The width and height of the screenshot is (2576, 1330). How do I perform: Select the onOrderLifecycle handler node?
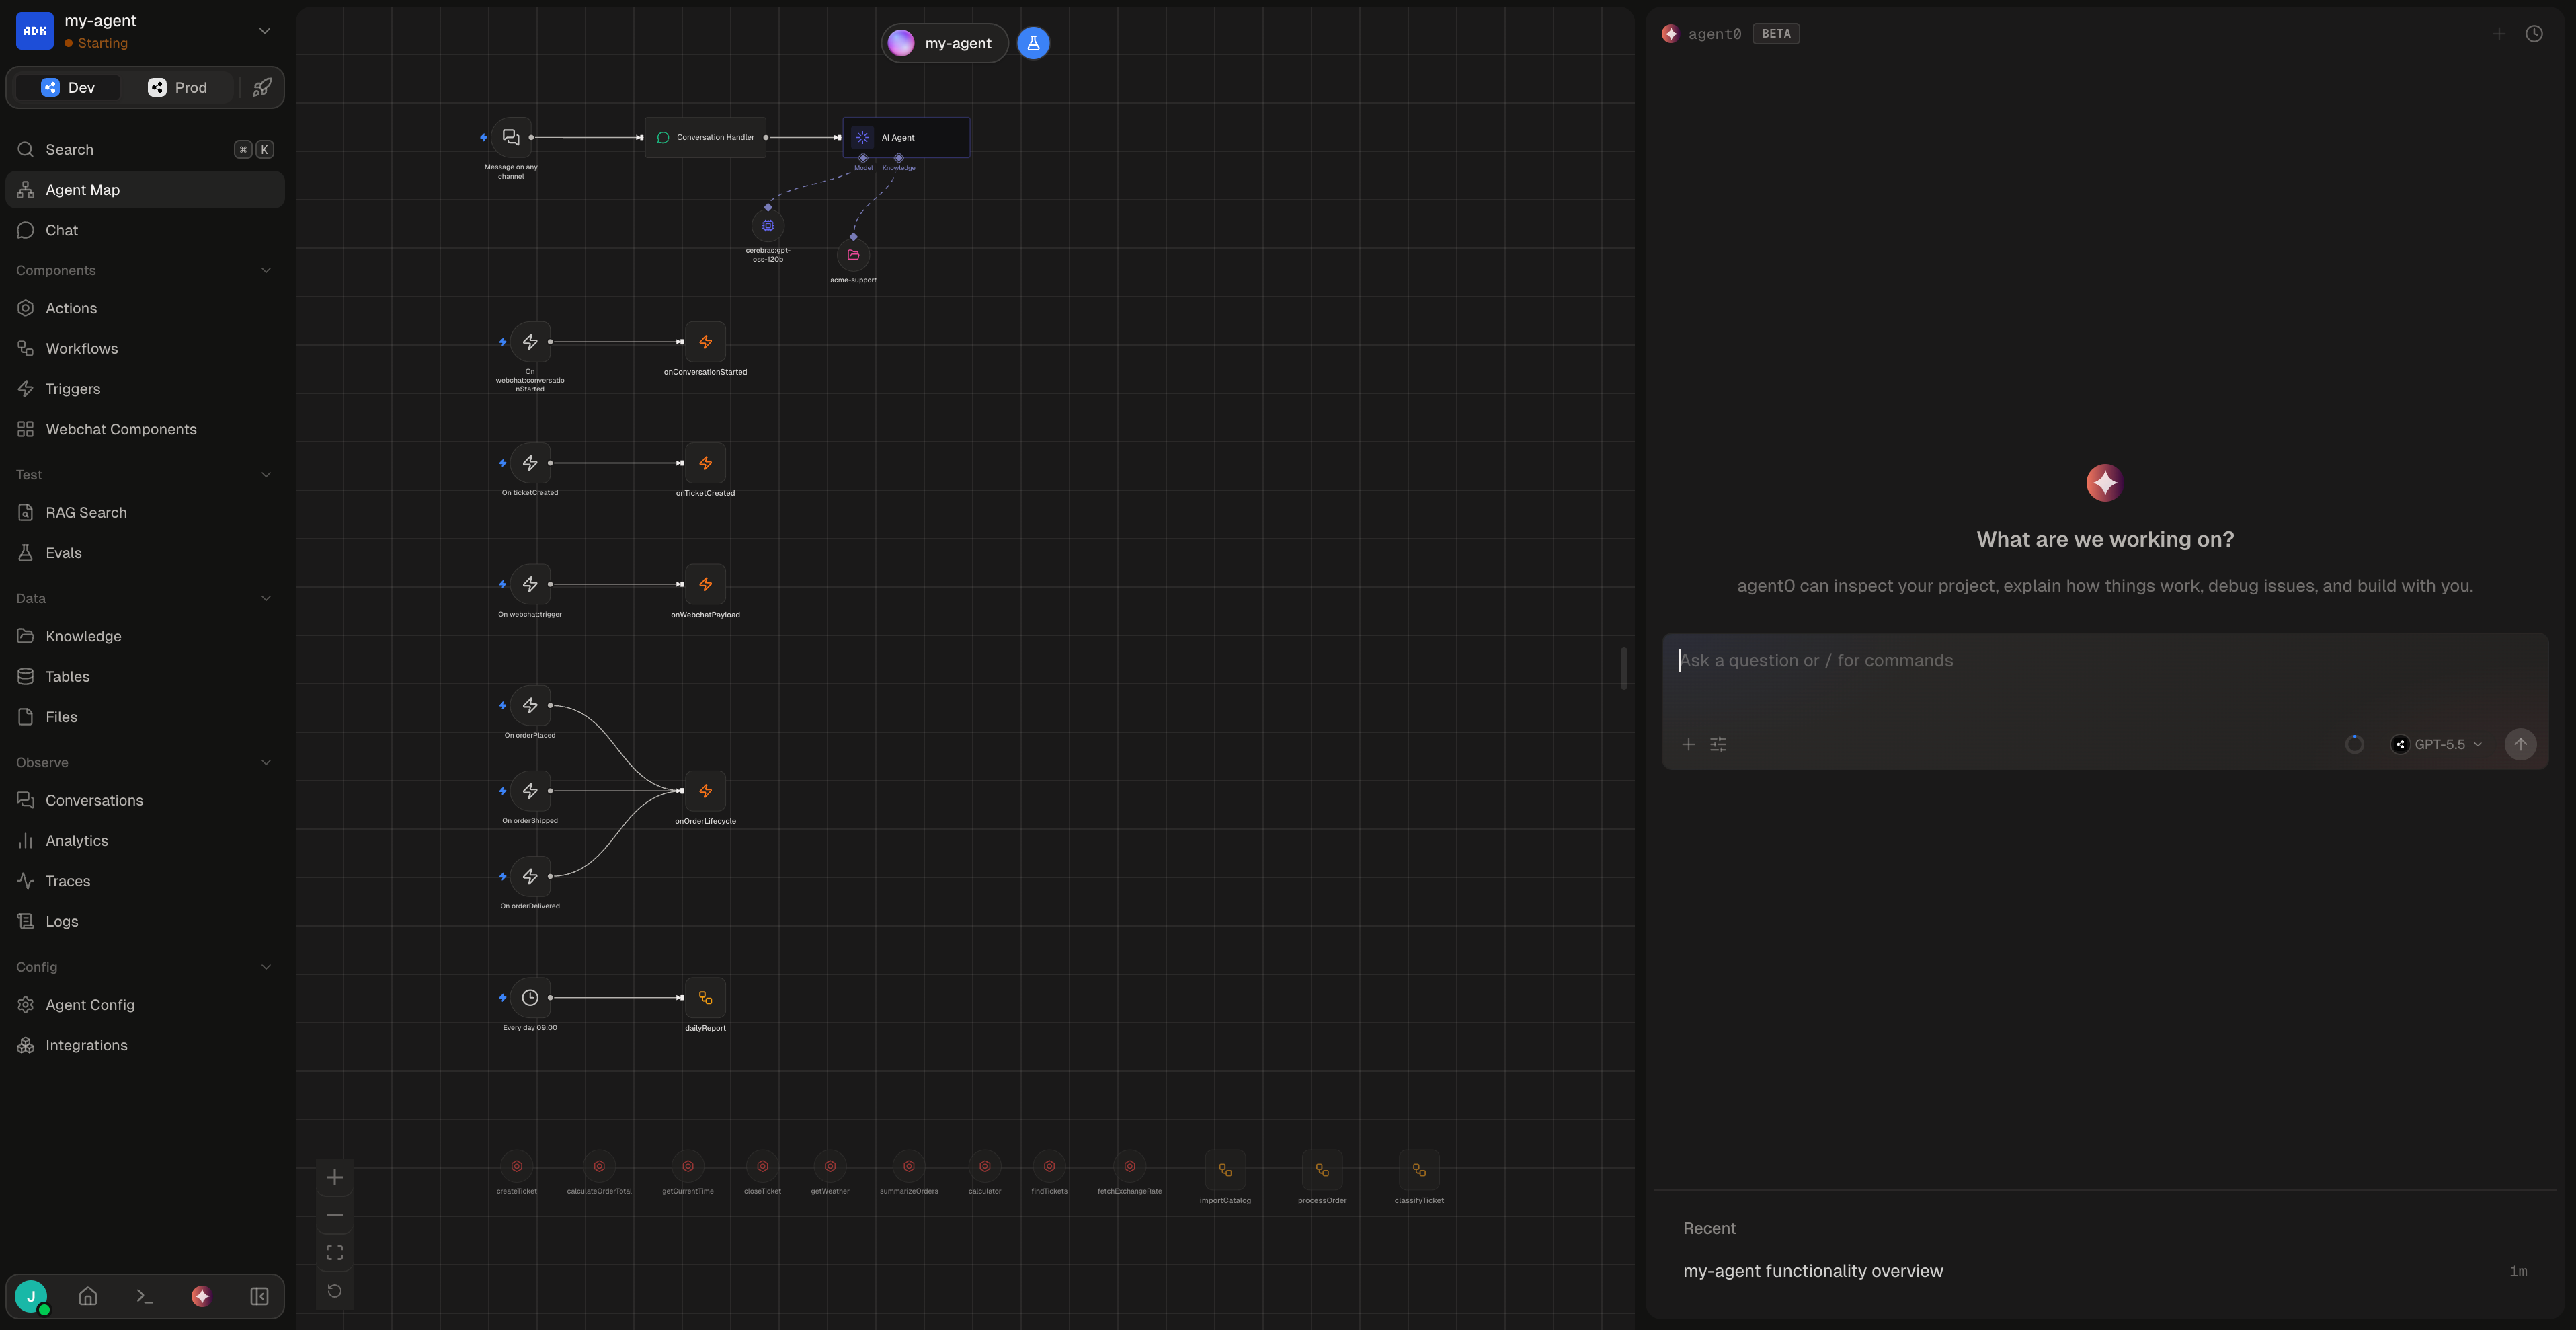[x=705, y=791]
